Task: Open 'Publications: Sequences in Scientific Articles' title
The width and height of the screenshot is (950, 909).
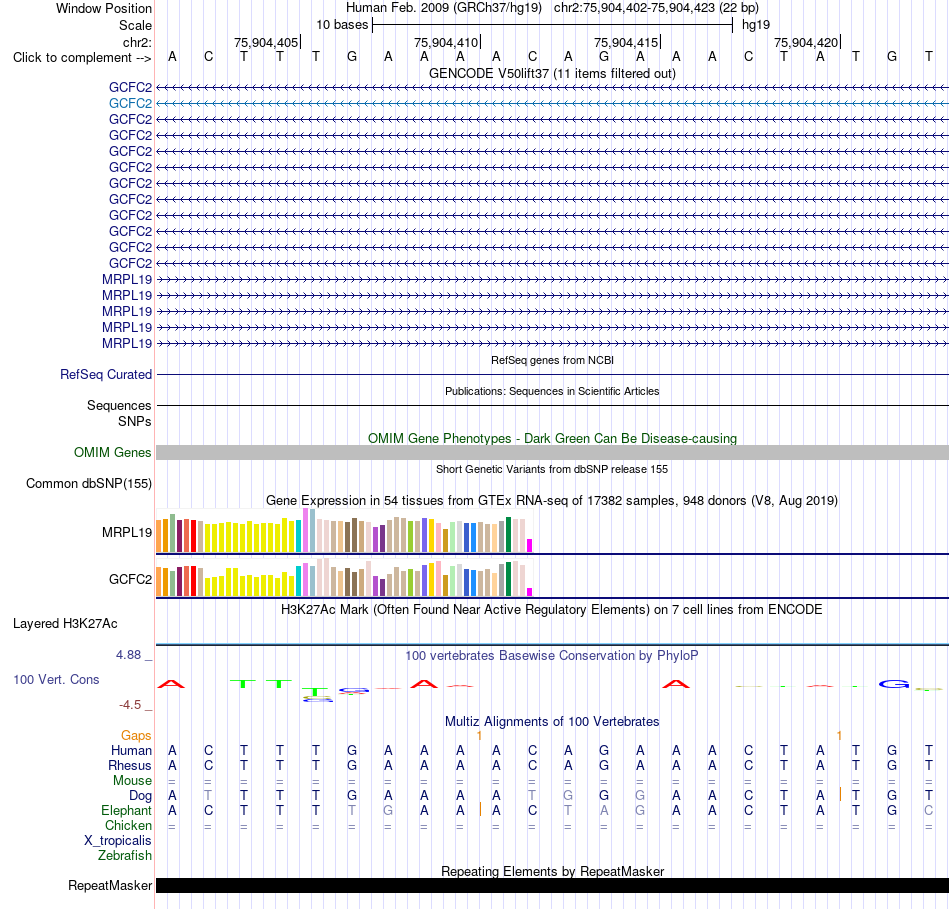Action: pos(552,391)
